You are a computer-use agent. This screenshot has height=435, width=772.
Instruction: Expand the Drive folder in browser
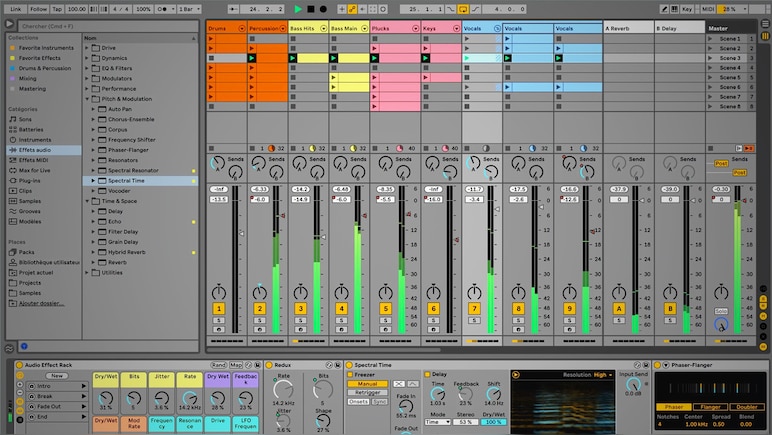[x=87, y=48]
